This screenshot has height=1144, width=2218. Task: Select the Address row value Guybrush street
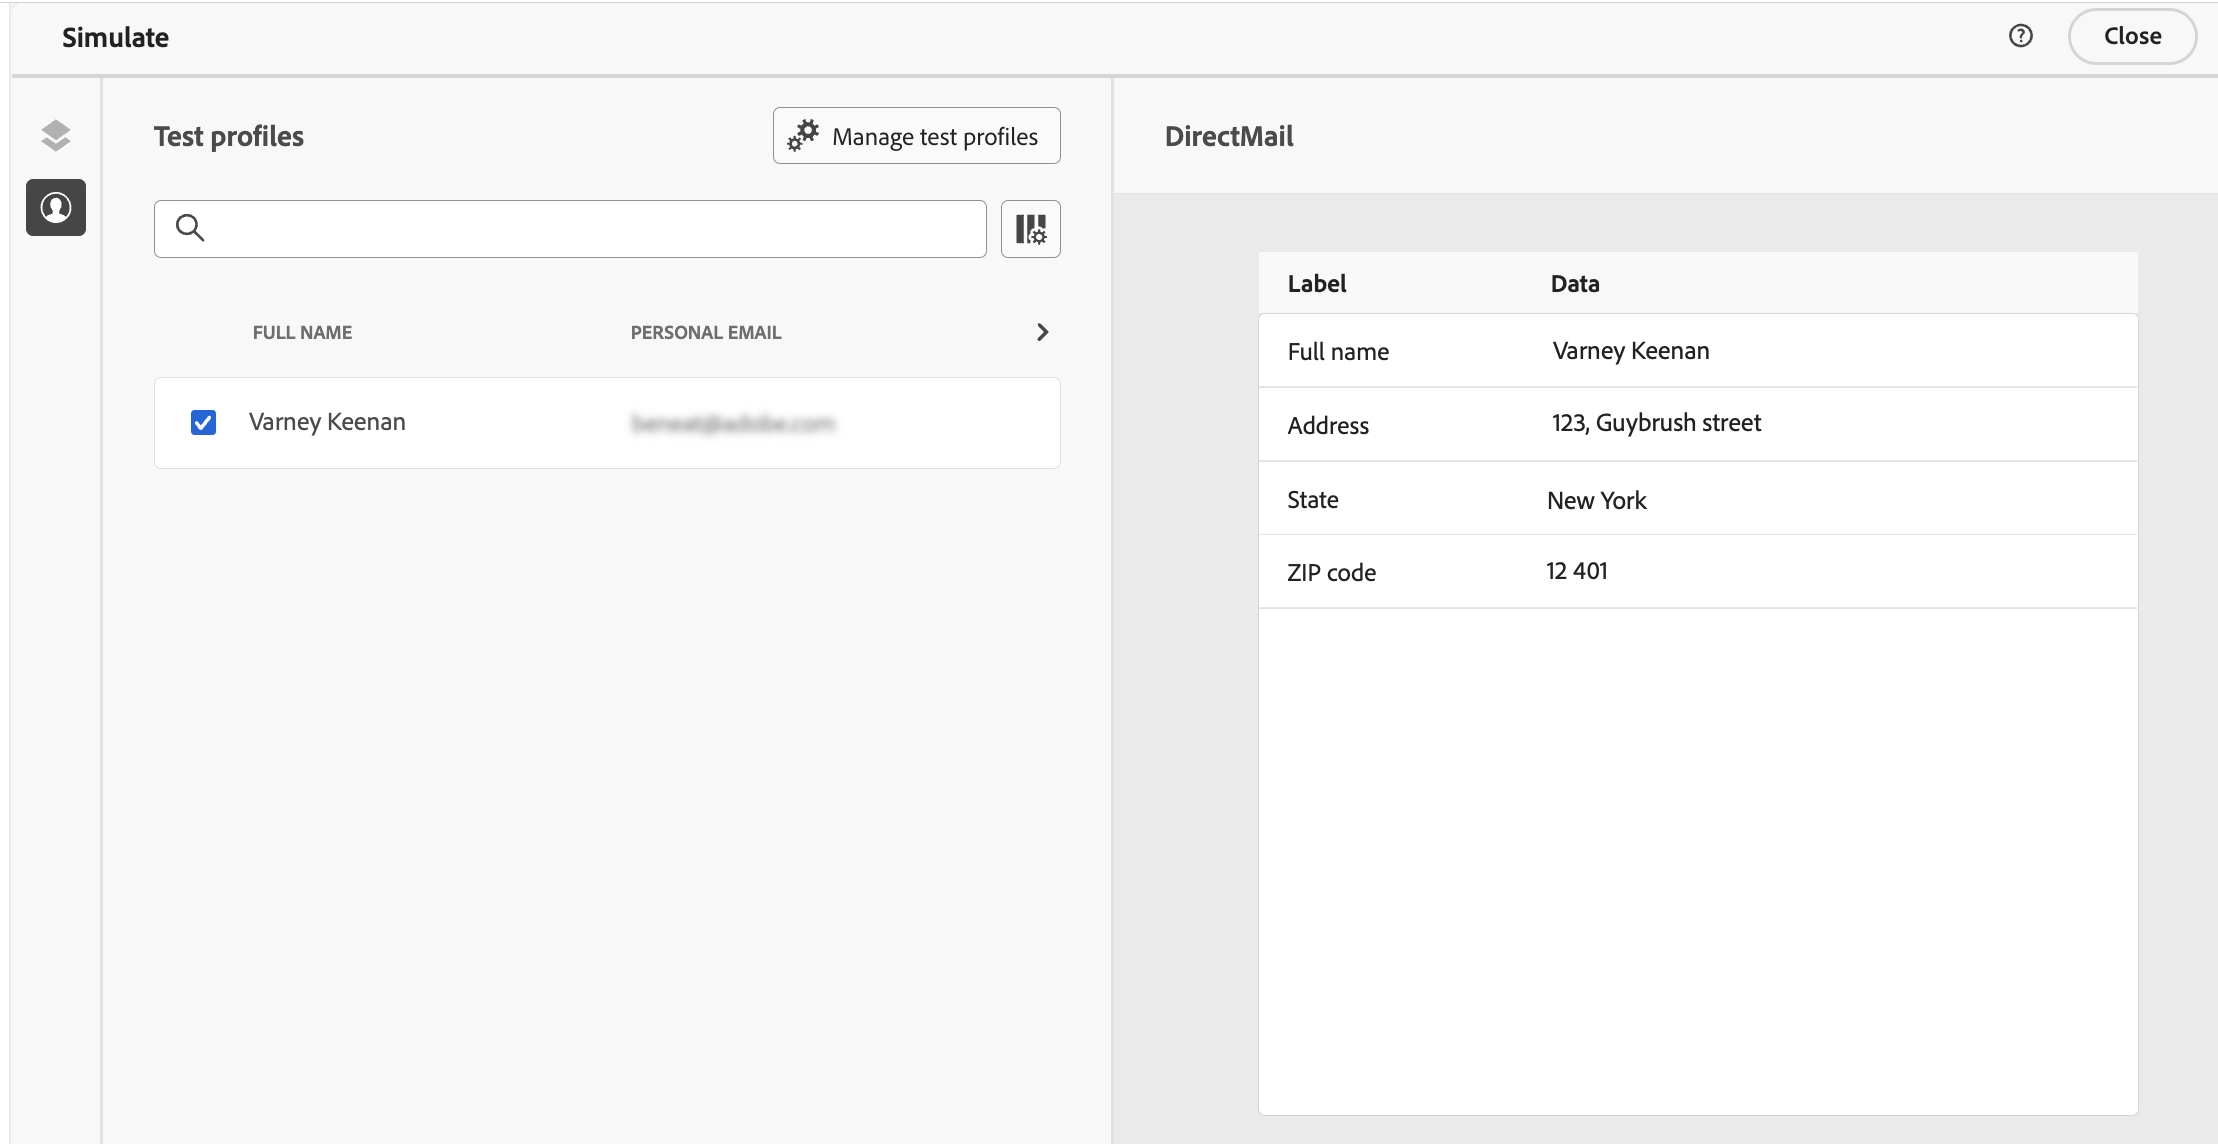coord(1656,423)
